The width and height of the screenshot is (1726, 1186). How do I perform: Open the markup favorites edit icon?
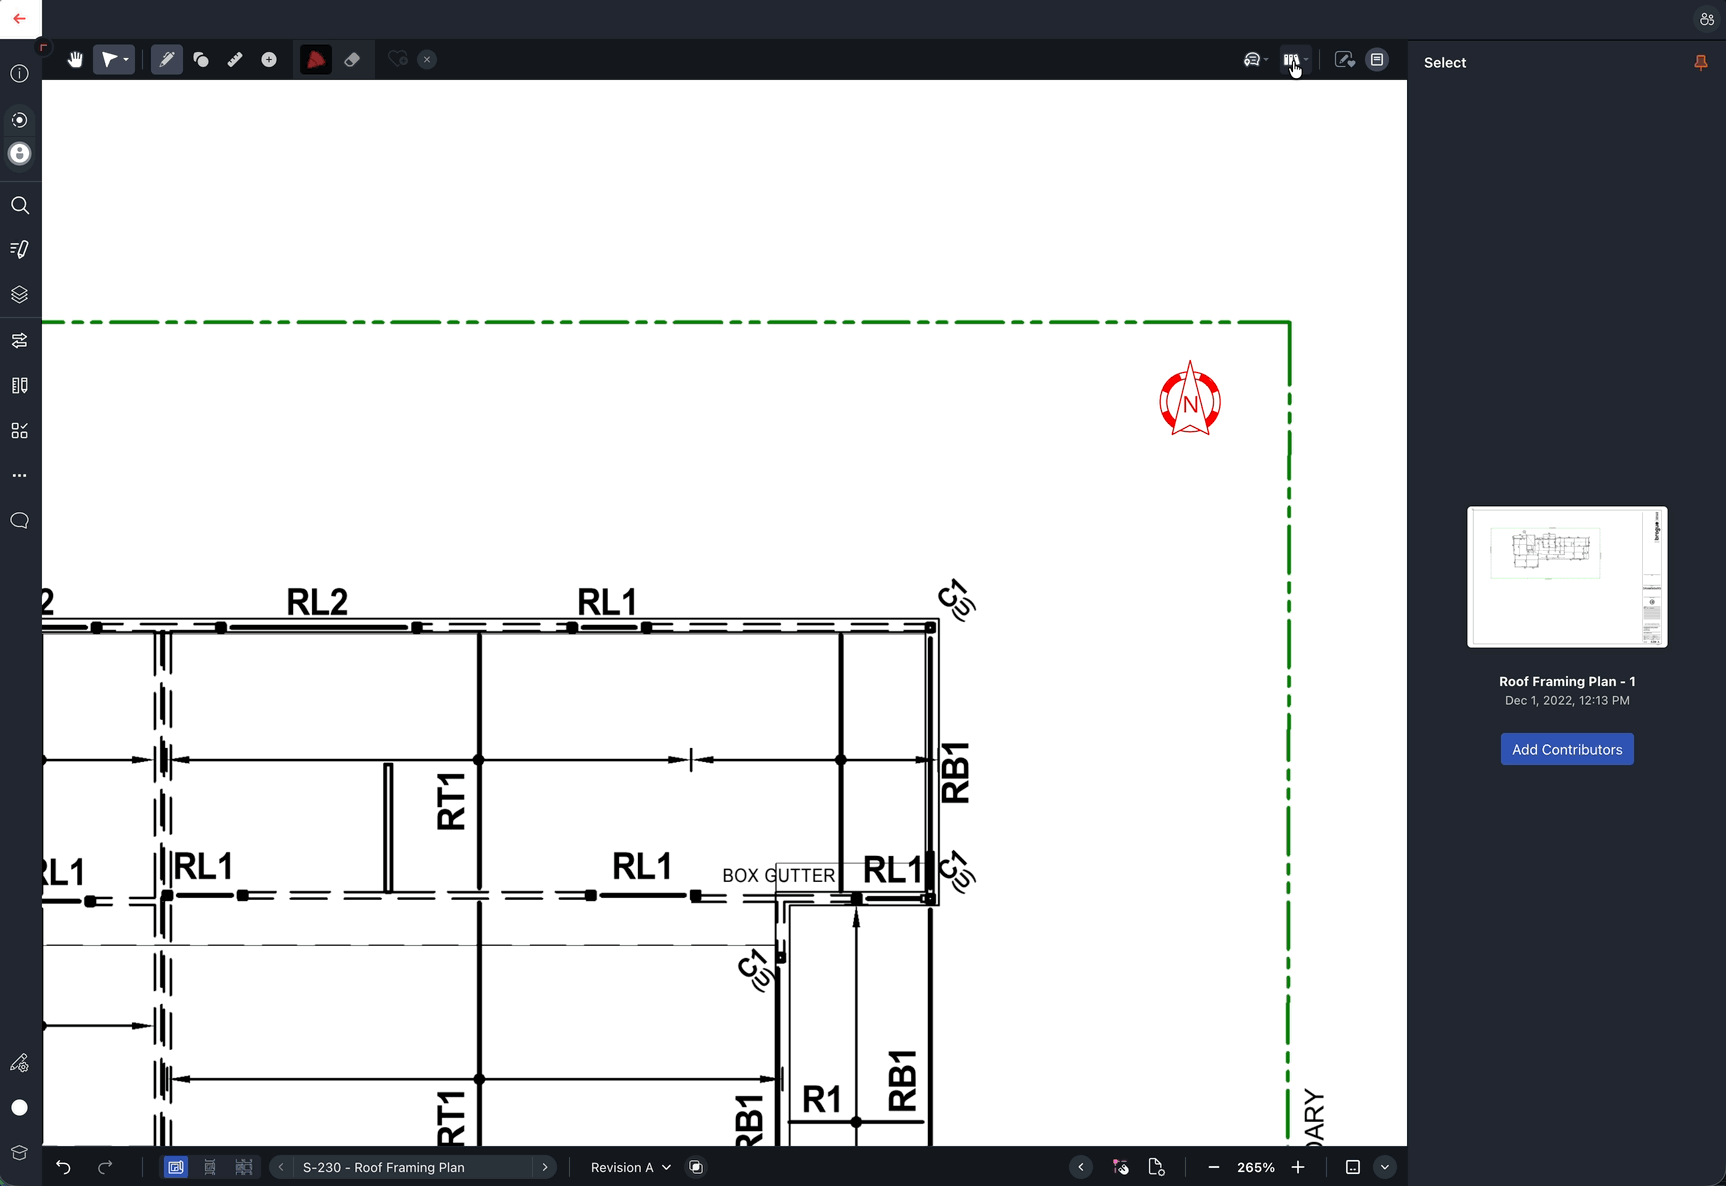(1344, 60)
